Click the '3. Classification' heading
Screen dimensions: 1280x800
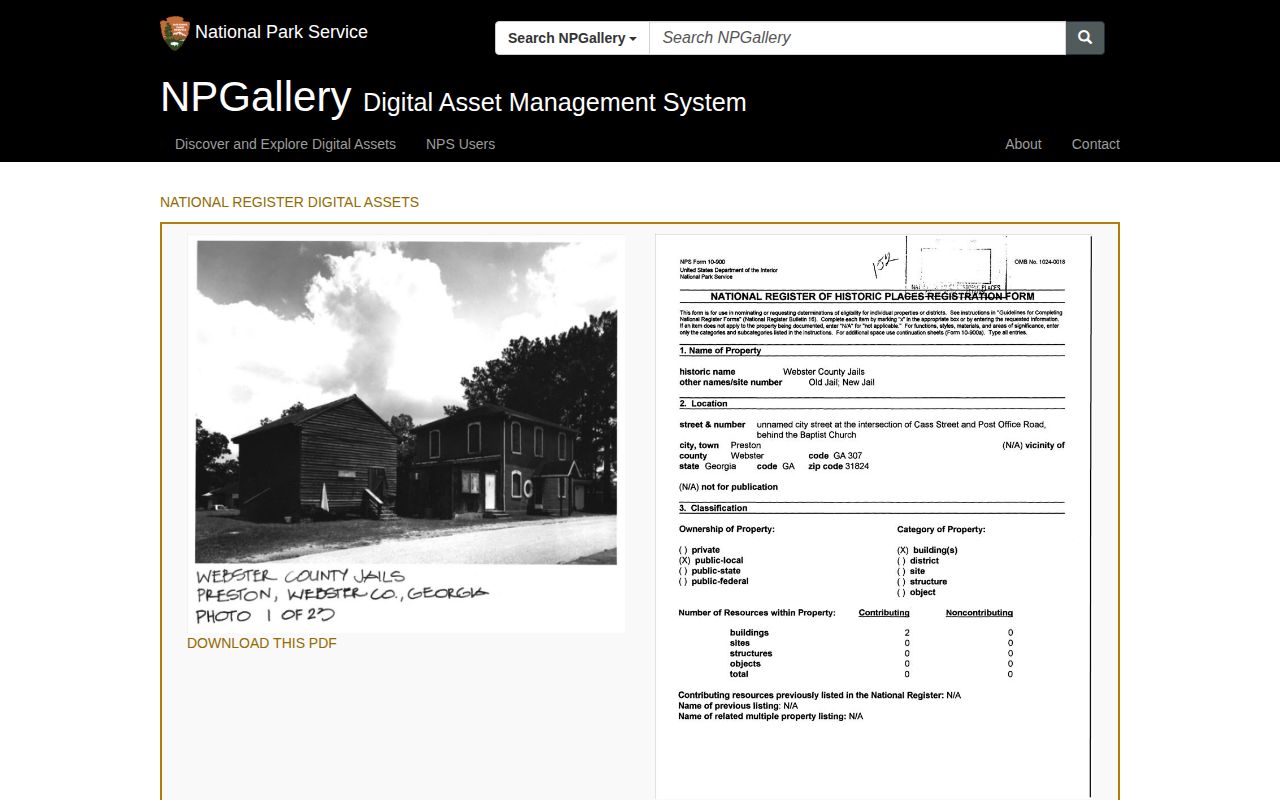tap(713, 508)
